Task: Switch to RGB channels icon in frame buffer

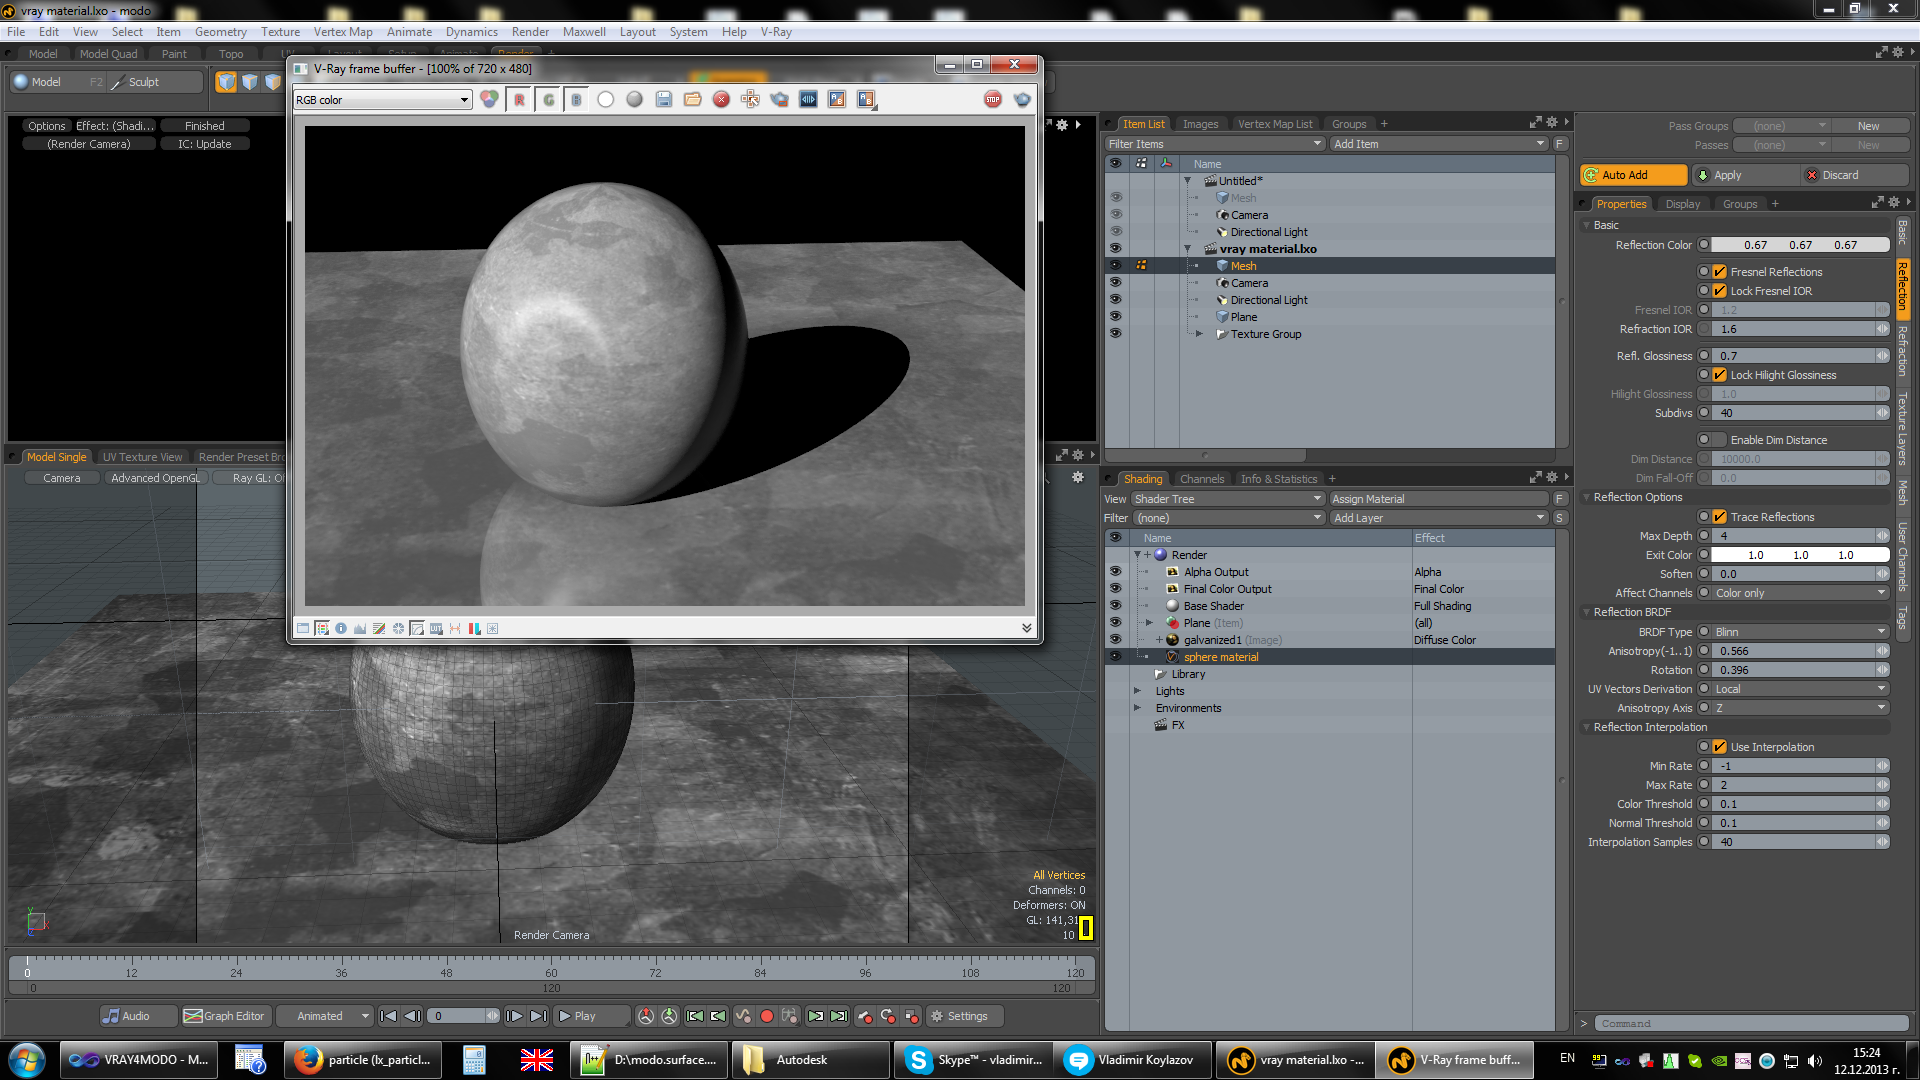Action: 489,100
